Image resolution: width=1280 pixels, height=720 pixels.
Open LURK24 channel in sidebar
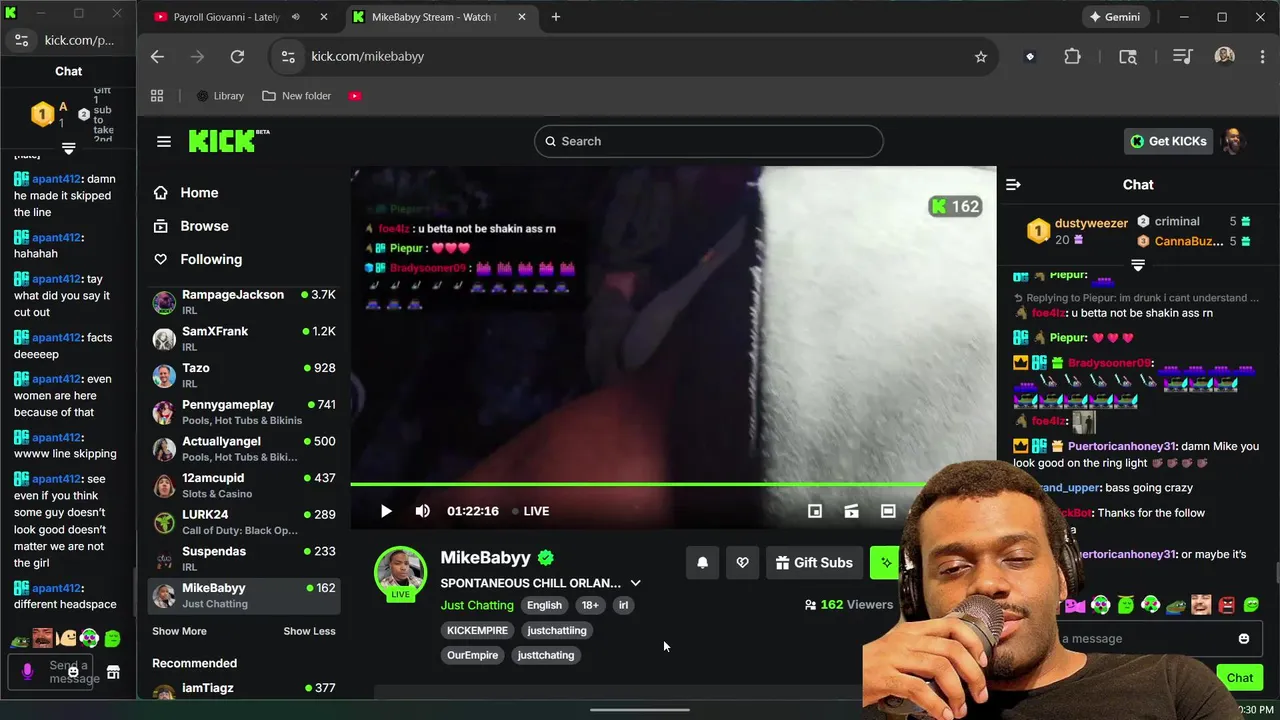244,522
